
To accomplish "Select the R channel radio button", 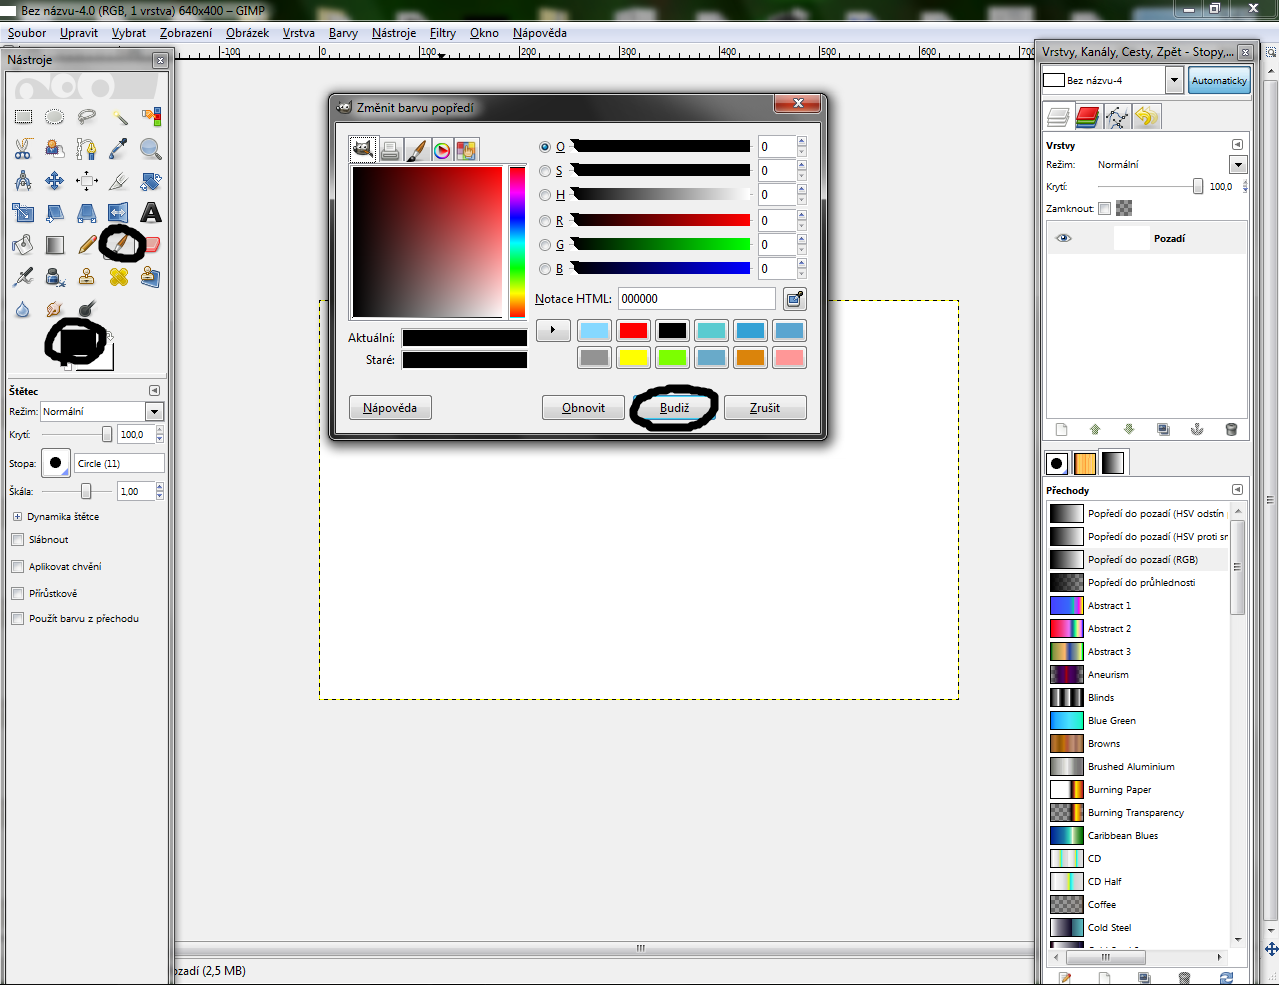I will click(545, 221).
